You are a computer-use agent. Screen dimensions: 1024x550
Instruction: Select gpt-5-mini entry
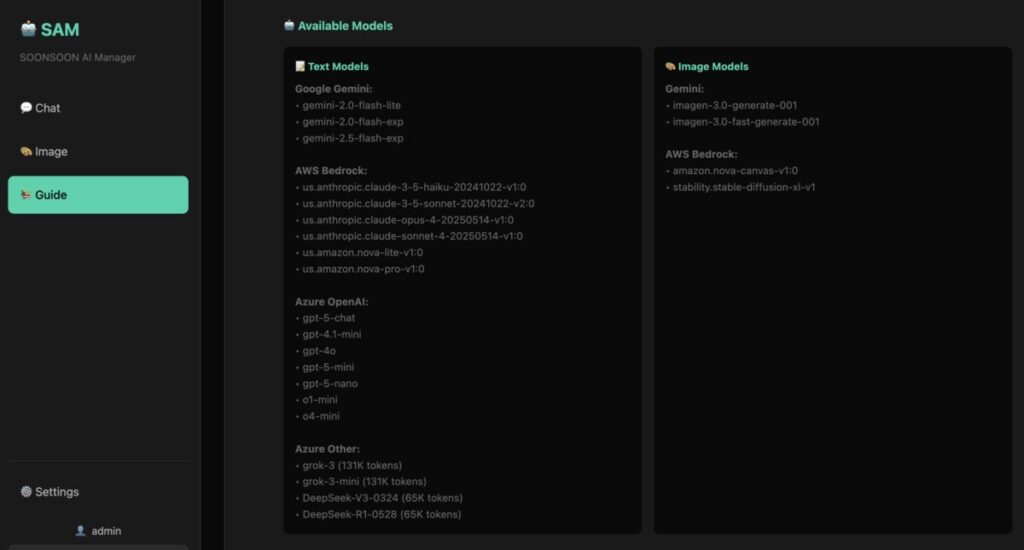pos(328,367)
